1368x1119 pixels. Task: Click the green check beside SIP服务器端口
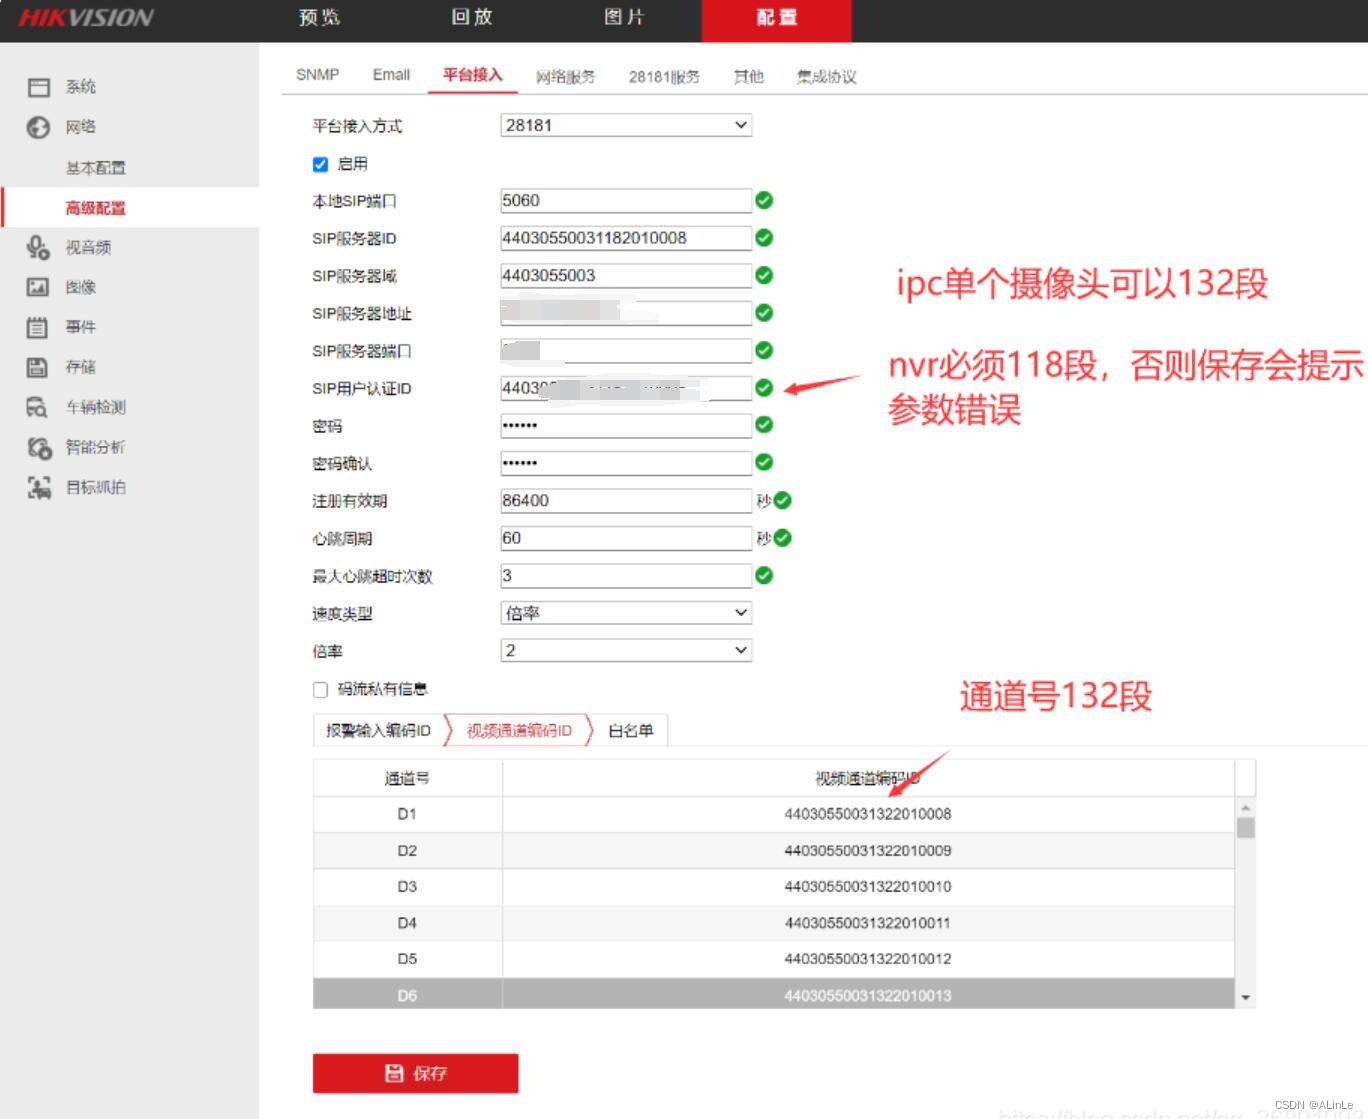click(x=764, y=350)
